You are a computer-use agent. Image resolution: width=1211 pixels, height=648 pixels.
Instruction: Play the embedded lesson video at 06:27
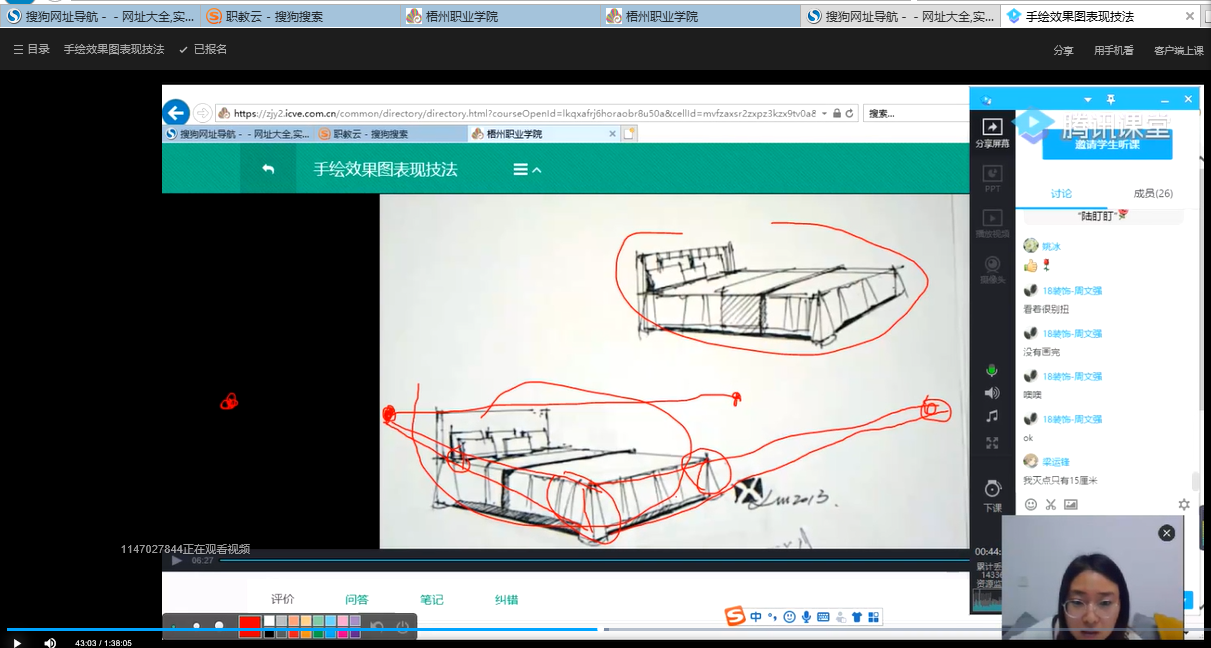pyautogui.click(x=177, y=561)
